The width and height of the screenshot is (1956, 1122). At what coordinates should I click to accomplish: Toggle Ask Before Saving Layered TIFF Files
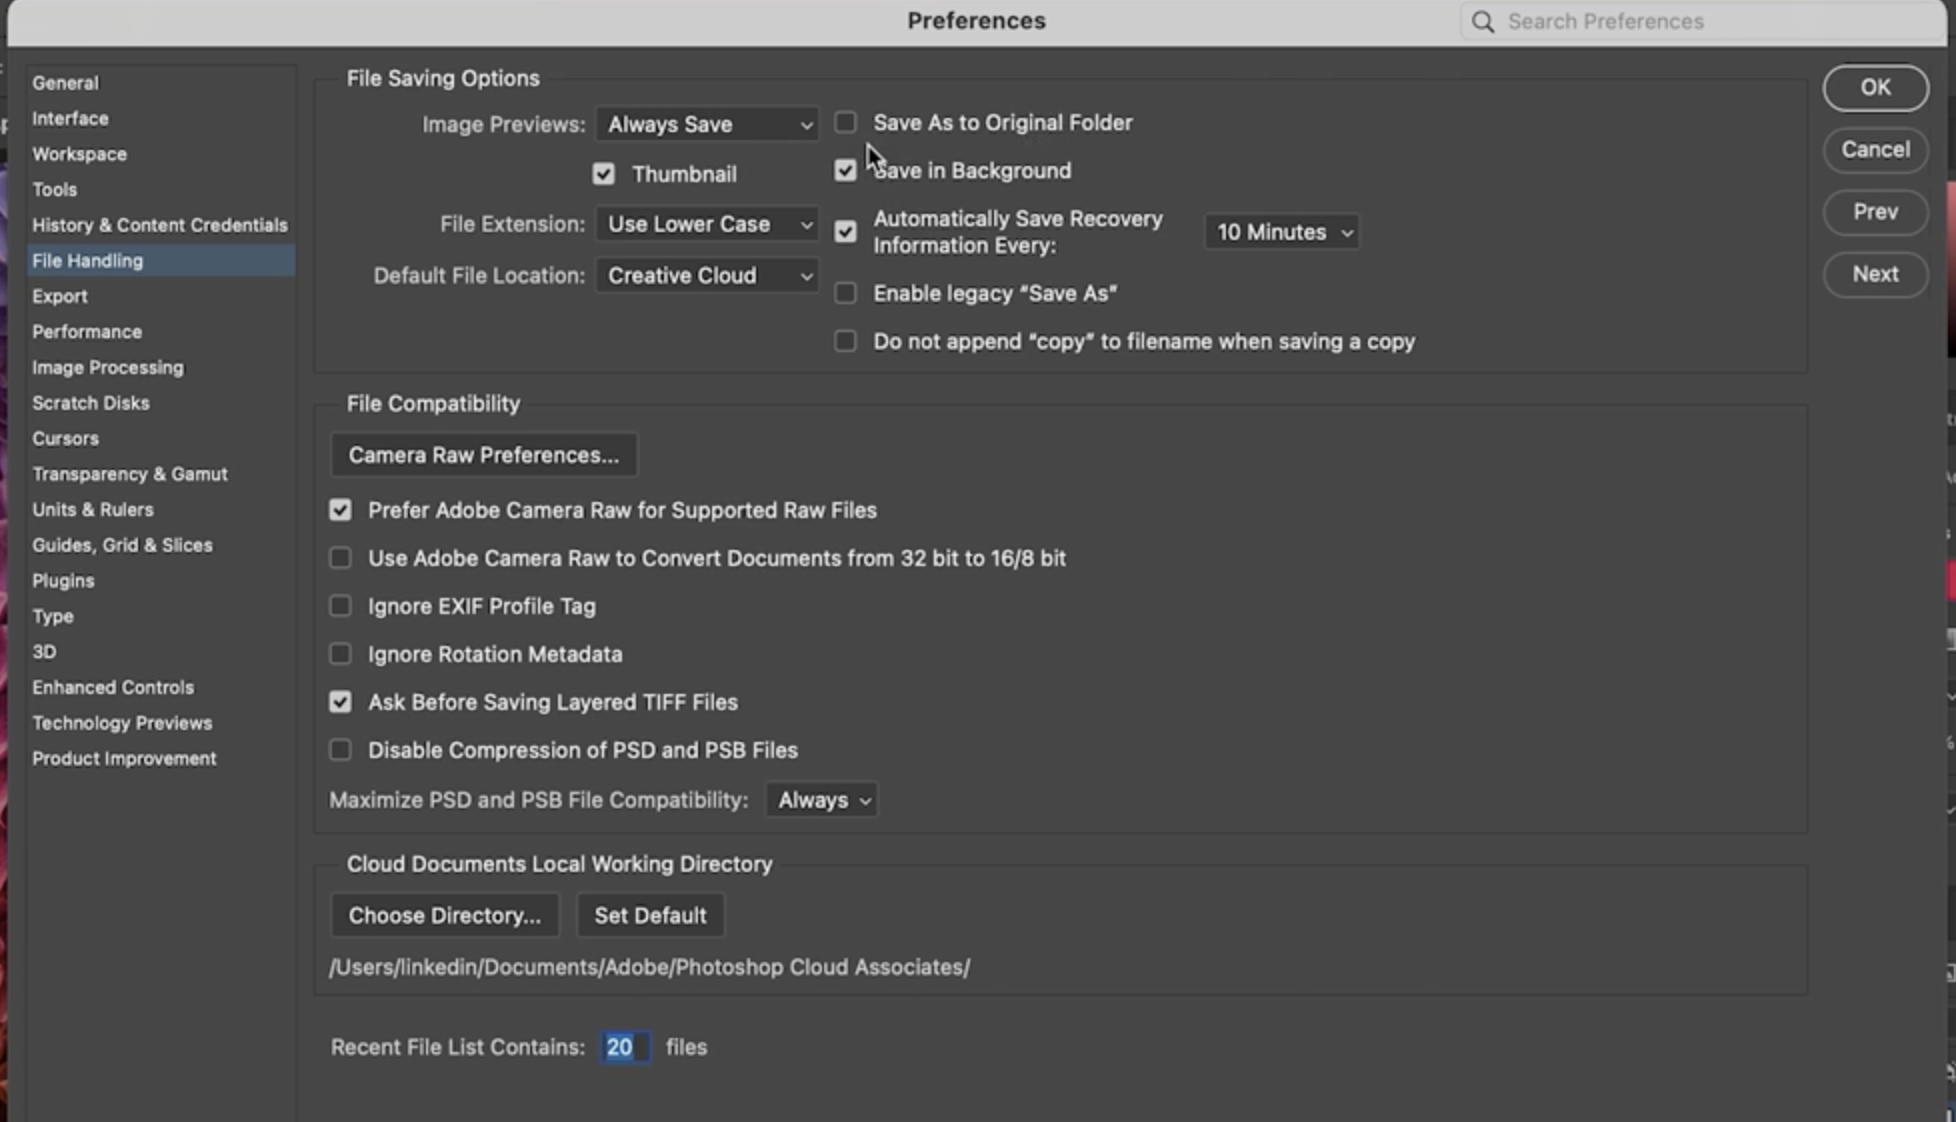(x=340, y=702)
